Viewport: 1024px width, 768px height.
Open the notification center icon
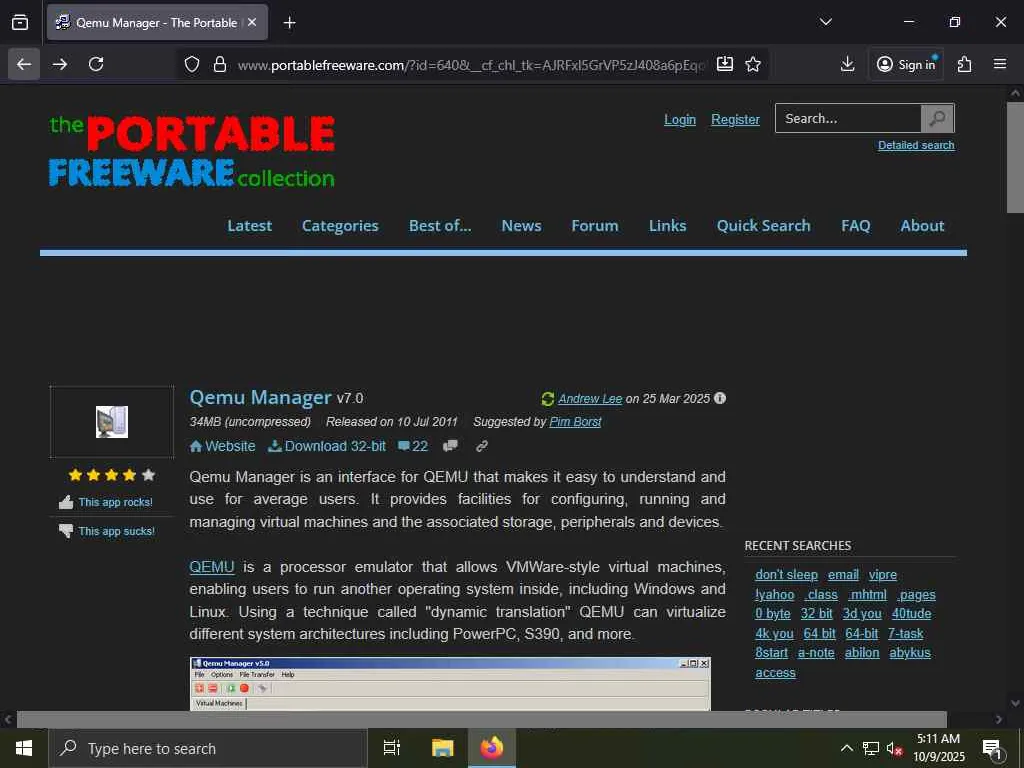pos(991,748)
